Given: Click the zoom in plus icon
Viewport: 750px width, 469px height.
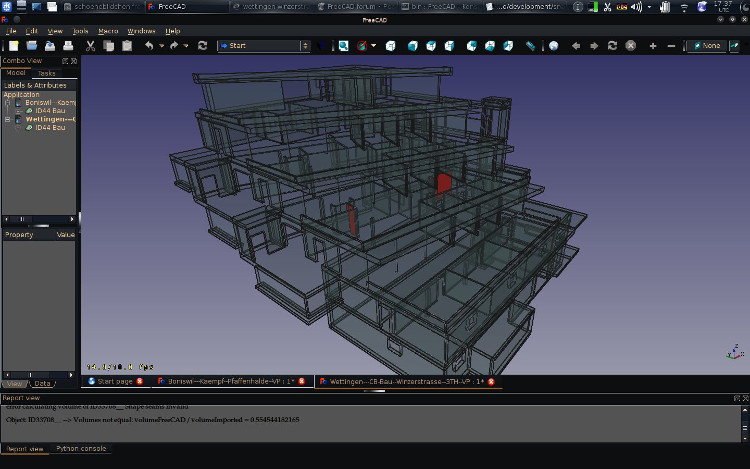Looking at the screenshot, I should click(653, 46).
